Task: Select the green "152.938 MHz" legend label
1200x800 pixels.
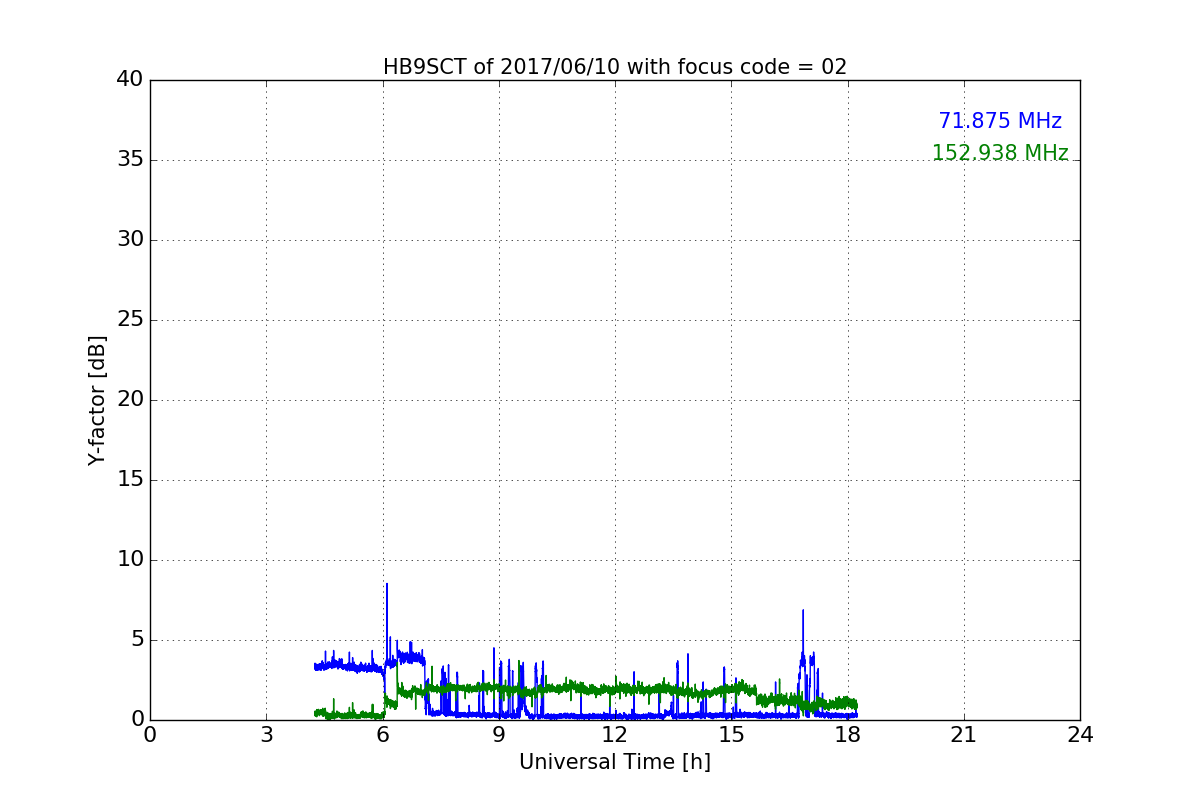Action: (1000, 153)
